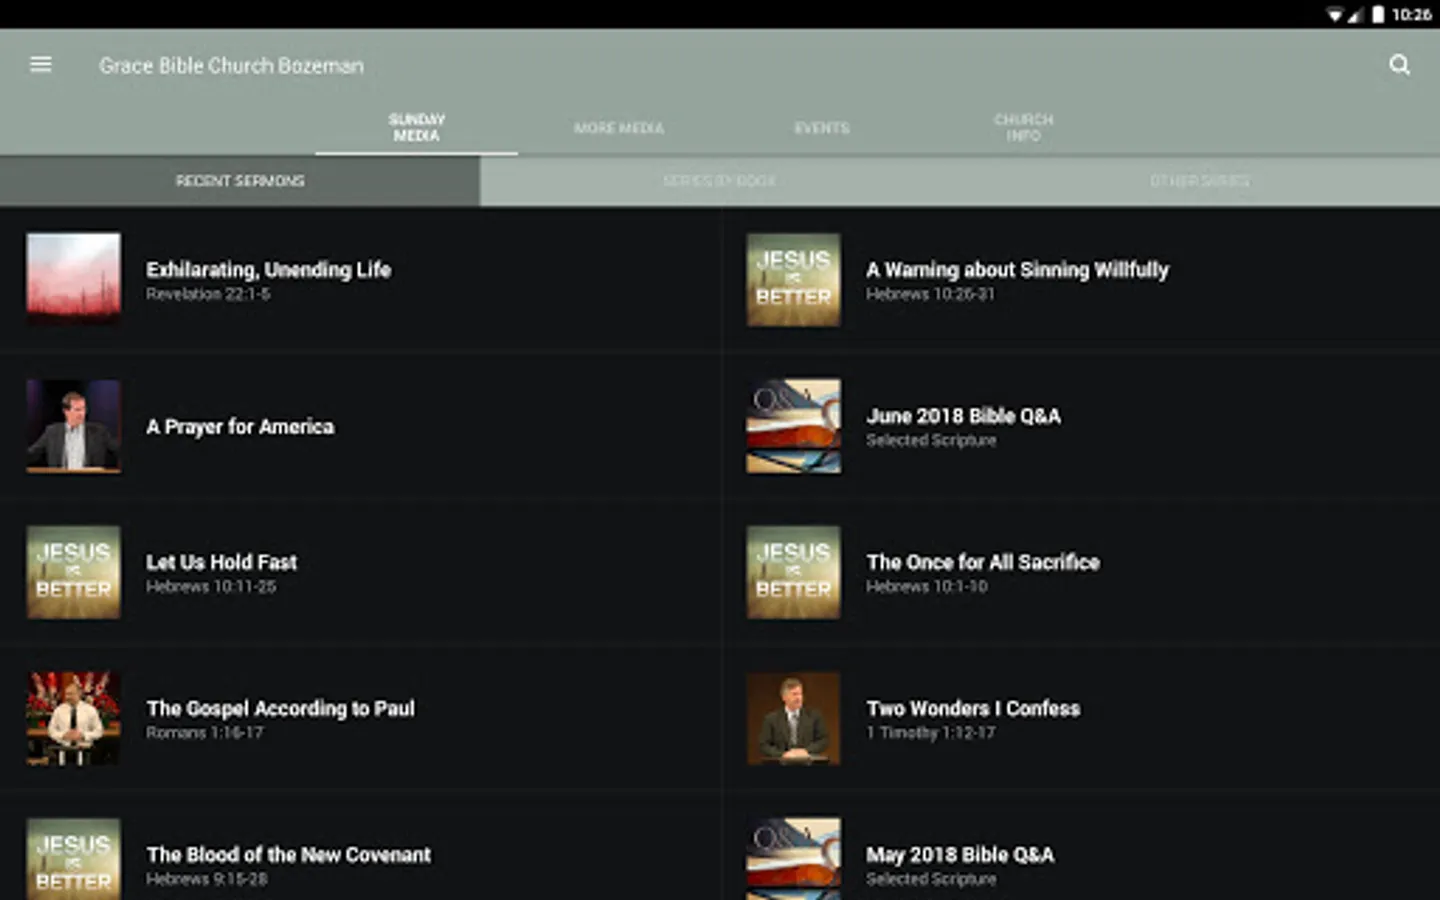This screenshot has width=1440, height=900.
Task: Open the Let Us Hold Fast thumbnail
Action: click(74, 572)
